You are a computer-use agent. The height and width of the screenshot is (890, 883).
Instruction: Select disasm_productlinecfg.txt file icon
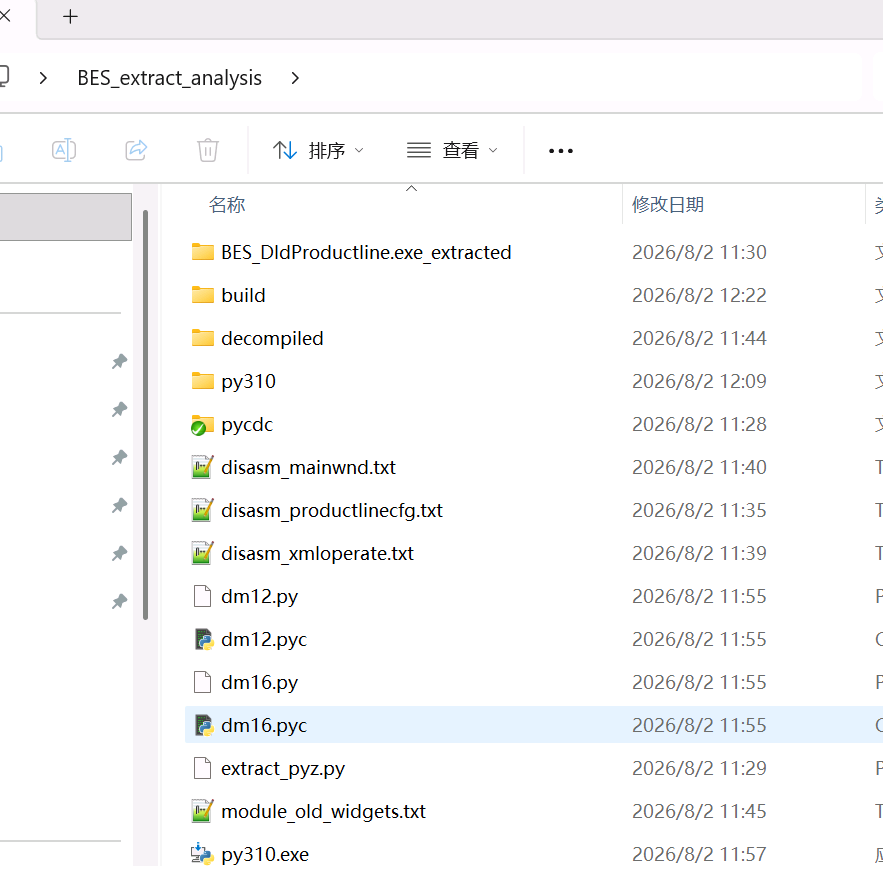point(203,510)
